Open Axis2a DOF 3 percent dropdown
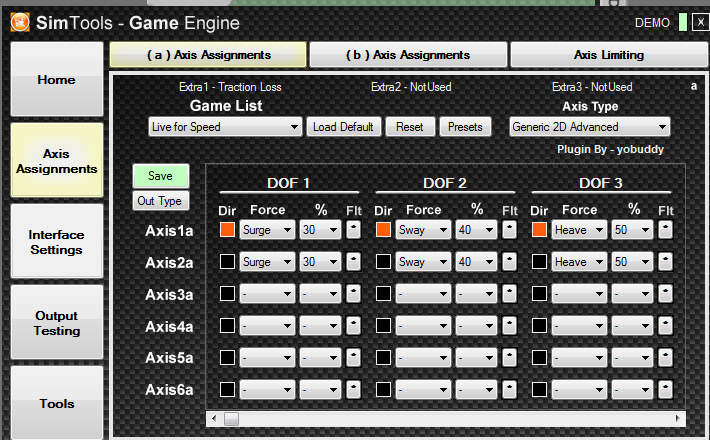This screenshot has height=440, width=710. click(632, 262)
